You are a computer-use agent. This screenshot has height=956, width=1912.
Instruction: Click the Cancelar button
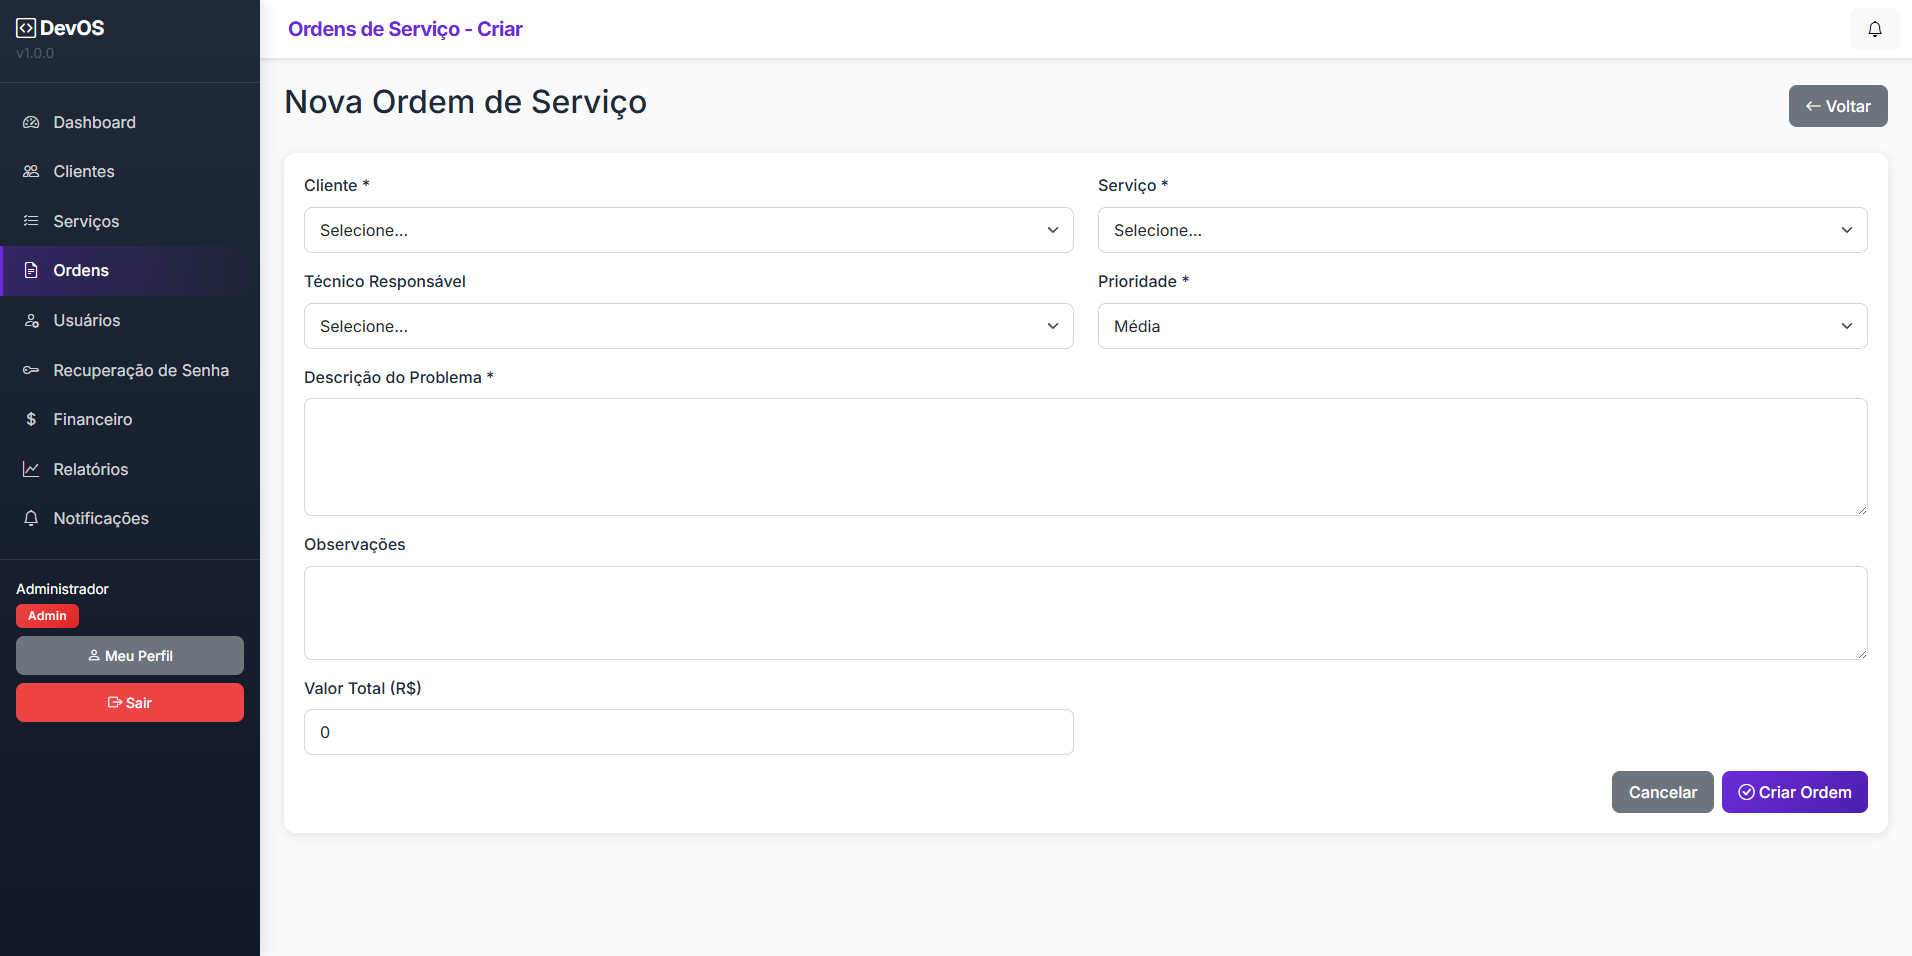click(1662, 792)
